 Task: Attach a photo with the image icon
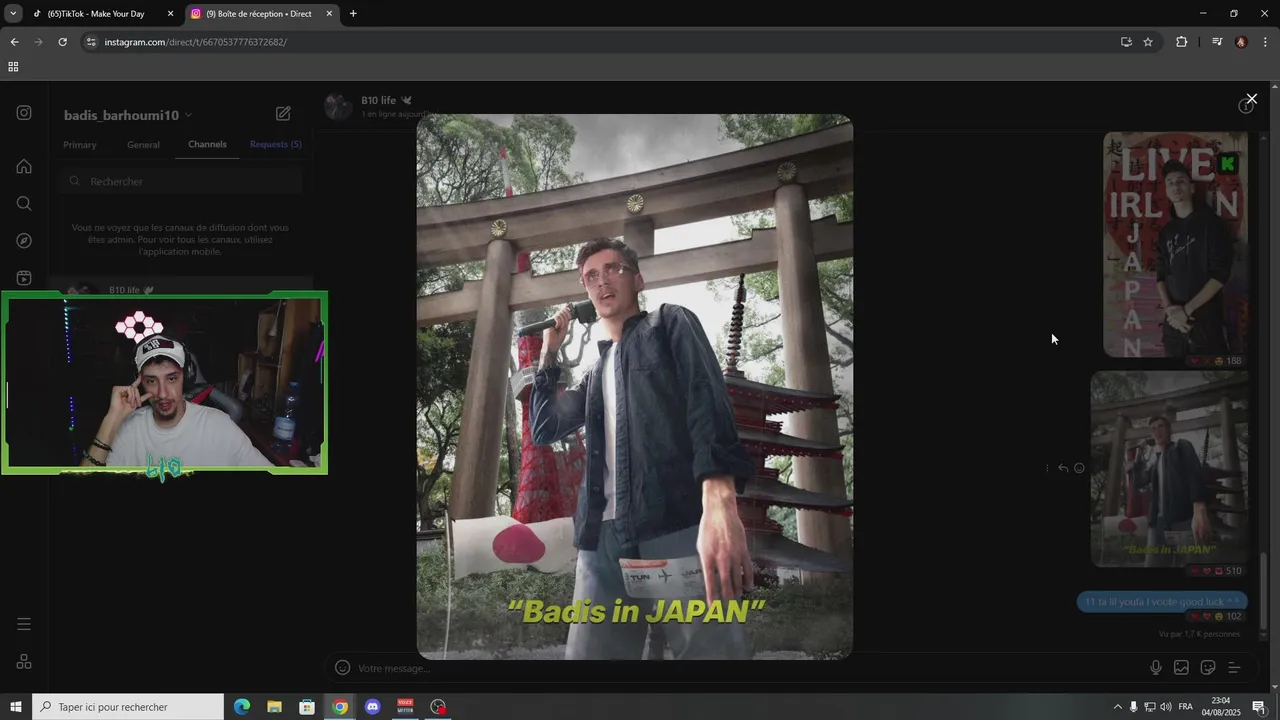click(x=1181, y=668)
